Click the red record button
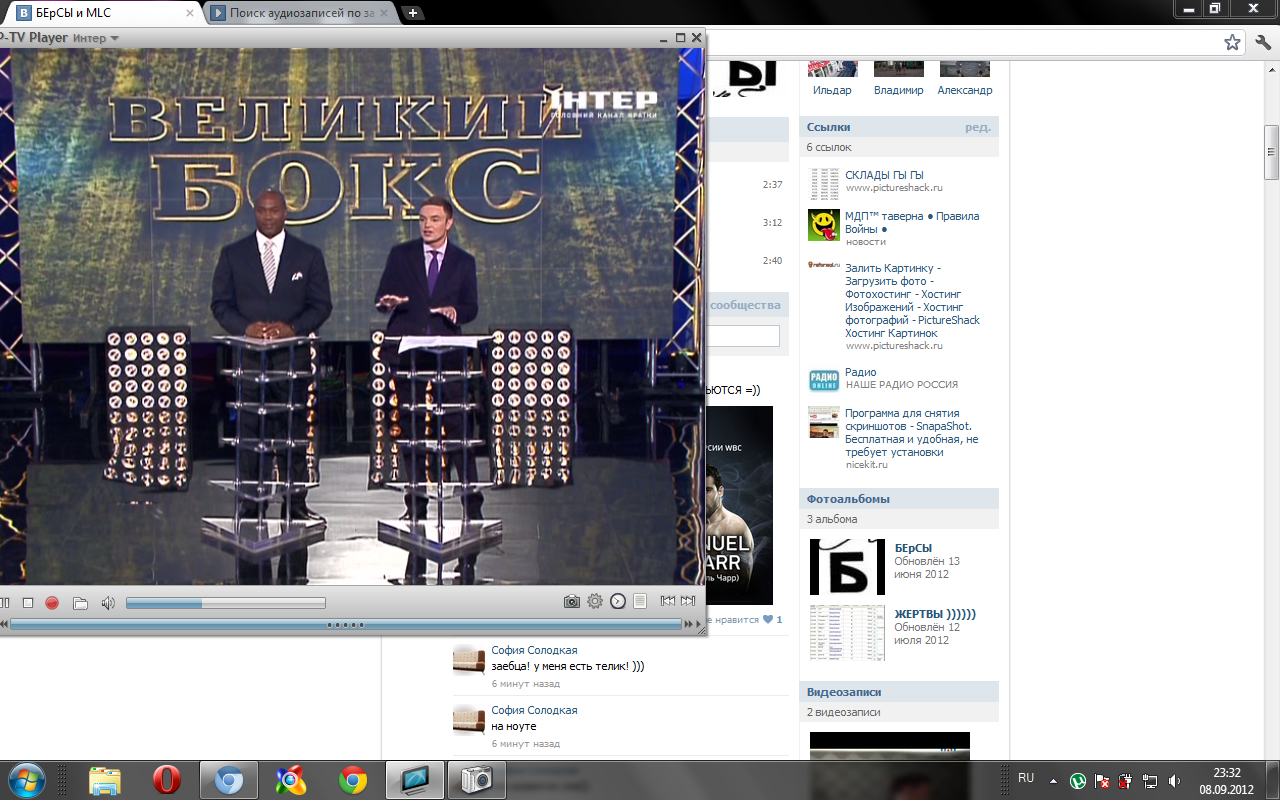Image resolution: width=1280 pixels, height=800 pixels. click(x=52, y=603)
